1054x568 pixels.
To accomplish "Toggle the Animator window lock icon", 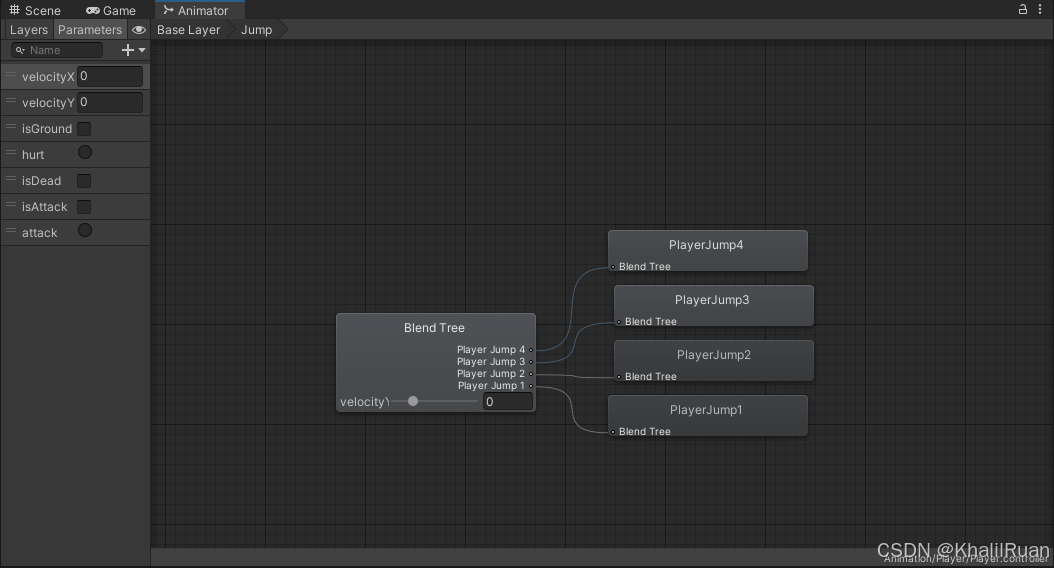I will click(1022, 9).
